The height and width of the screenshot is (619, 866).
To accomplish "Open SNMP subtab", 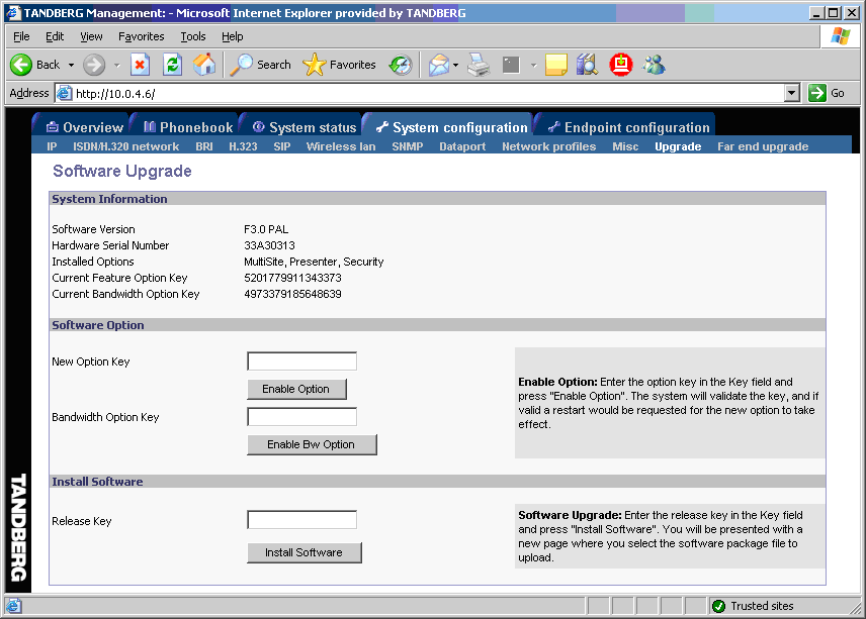I will tap(408, 146).
